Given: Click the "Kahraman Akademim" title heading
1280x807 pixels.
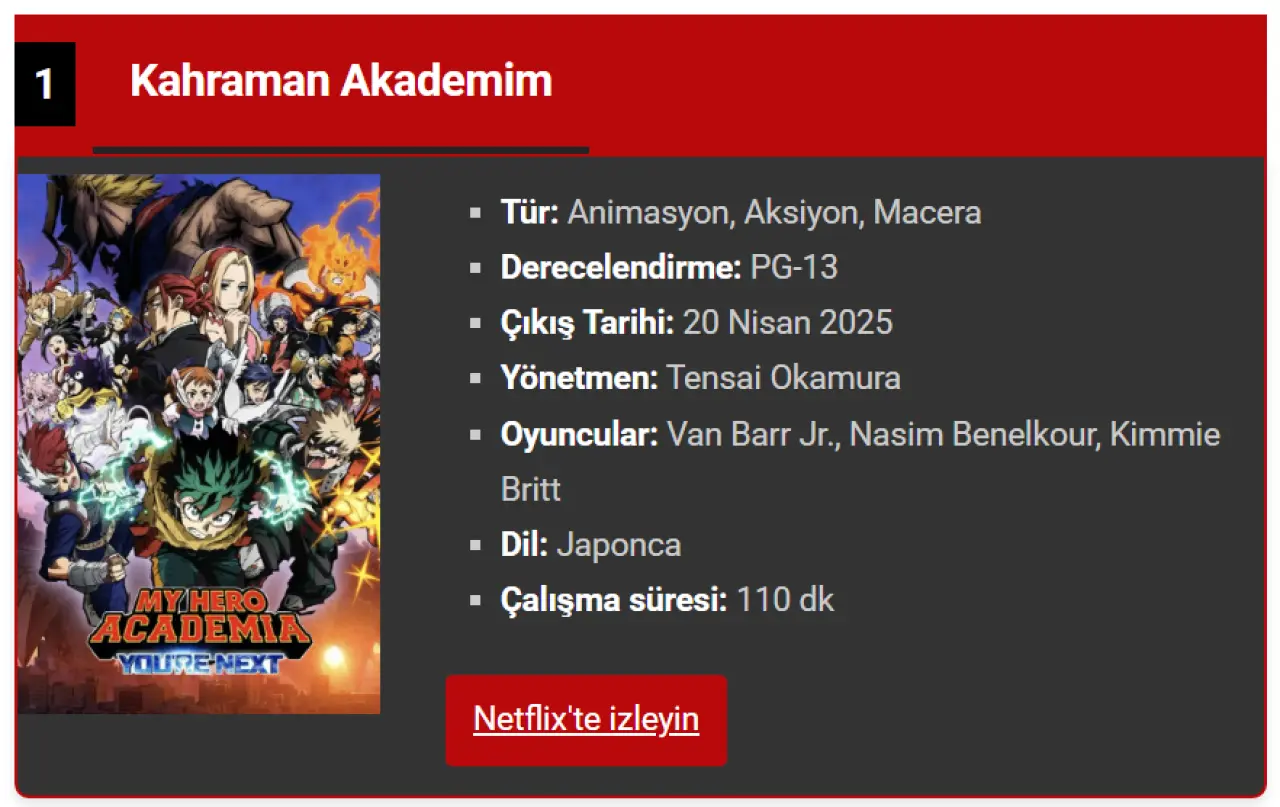Looking at the screenshot, I should (x=341, y=80).
